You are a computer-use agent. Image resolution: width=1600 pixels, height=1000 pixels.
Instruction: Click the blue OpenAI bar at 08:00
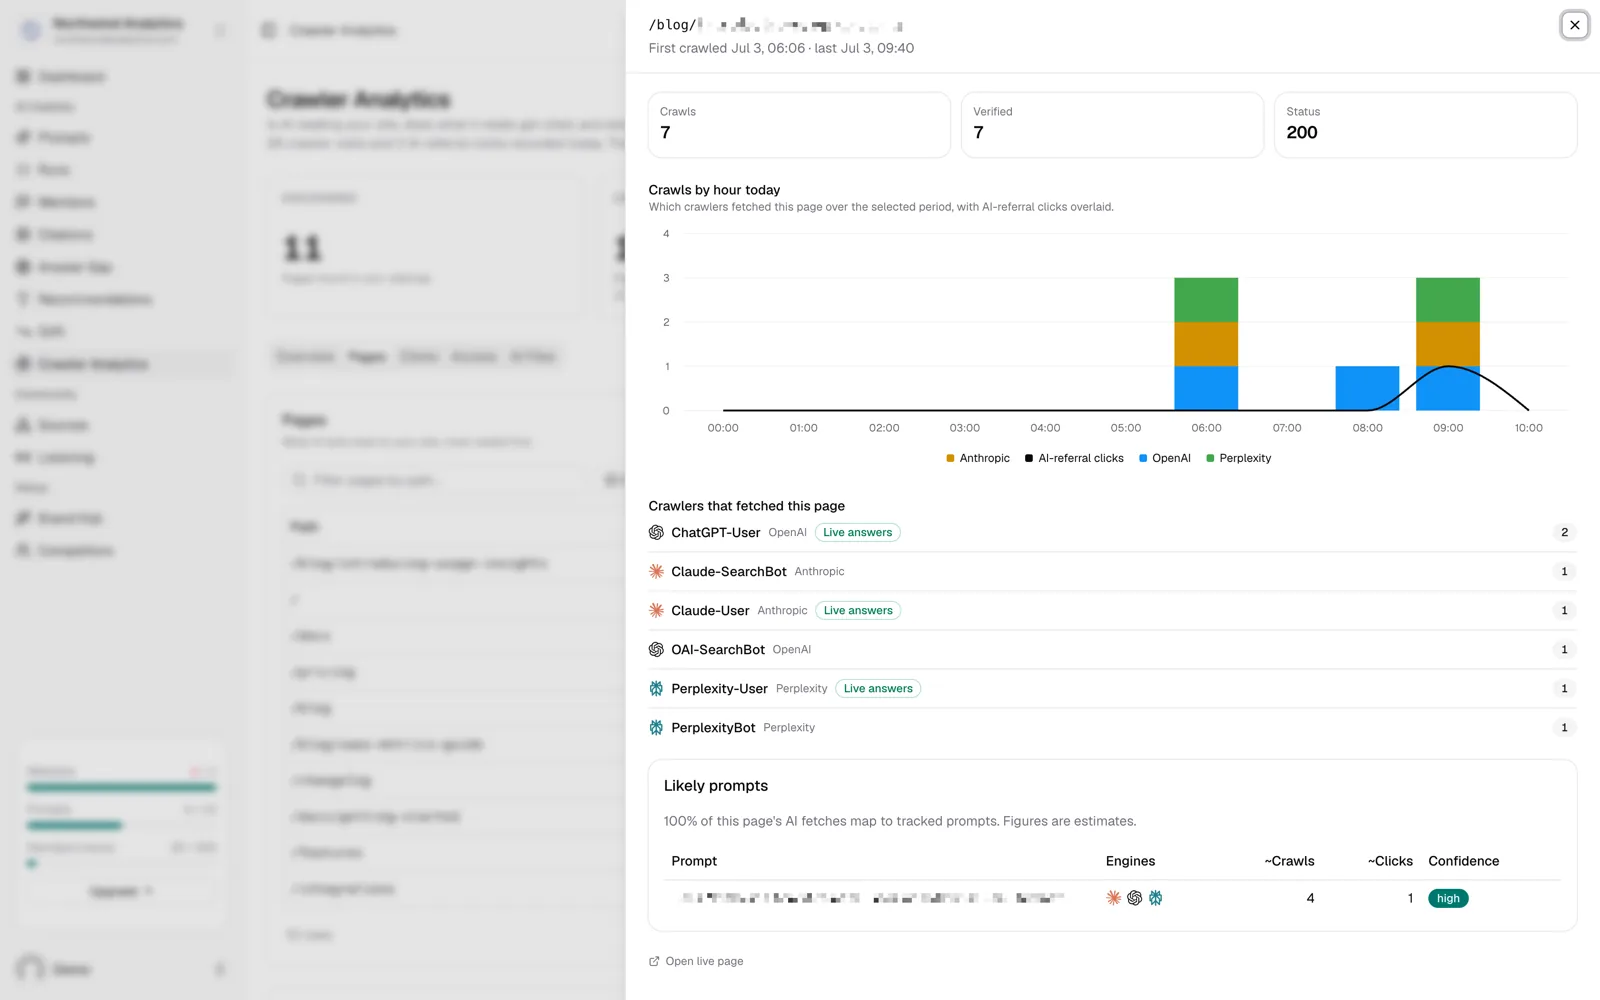[x=1367, y=388]
